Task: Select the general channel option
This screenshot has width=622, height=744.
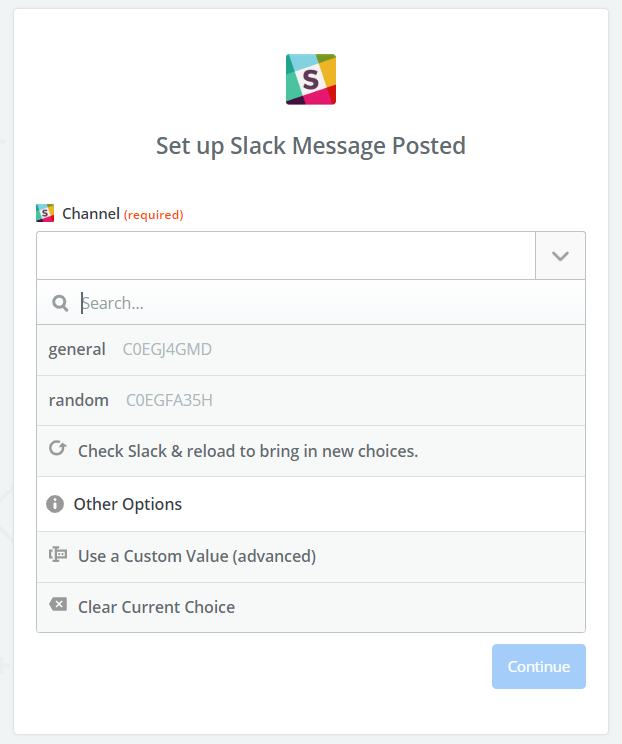Action: (x=77, y=349)
